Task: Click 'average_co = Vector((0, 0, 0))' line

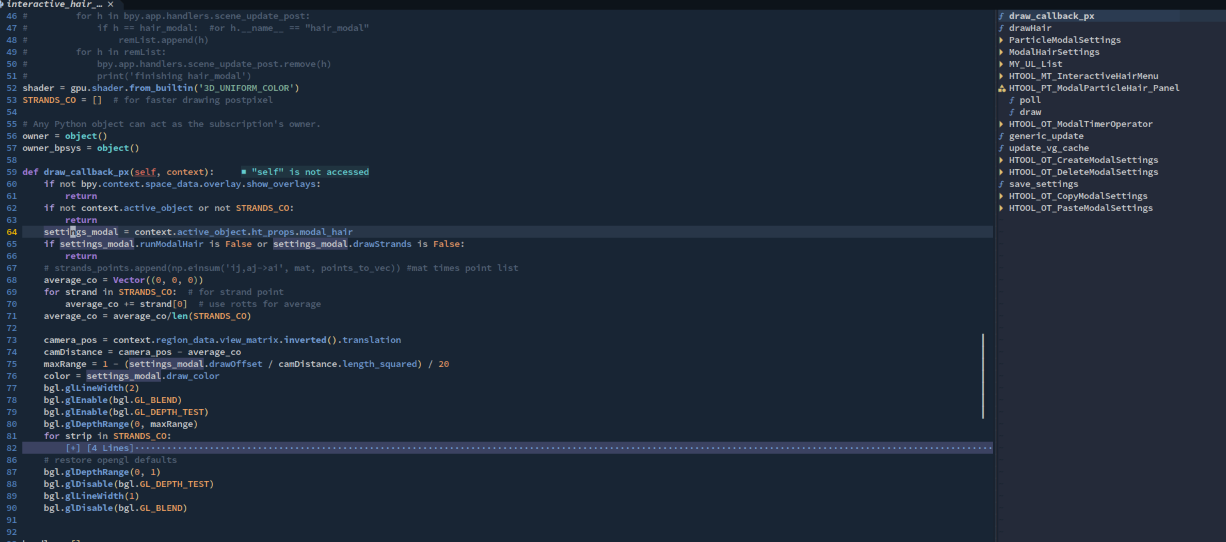Action: coord(125,280)
